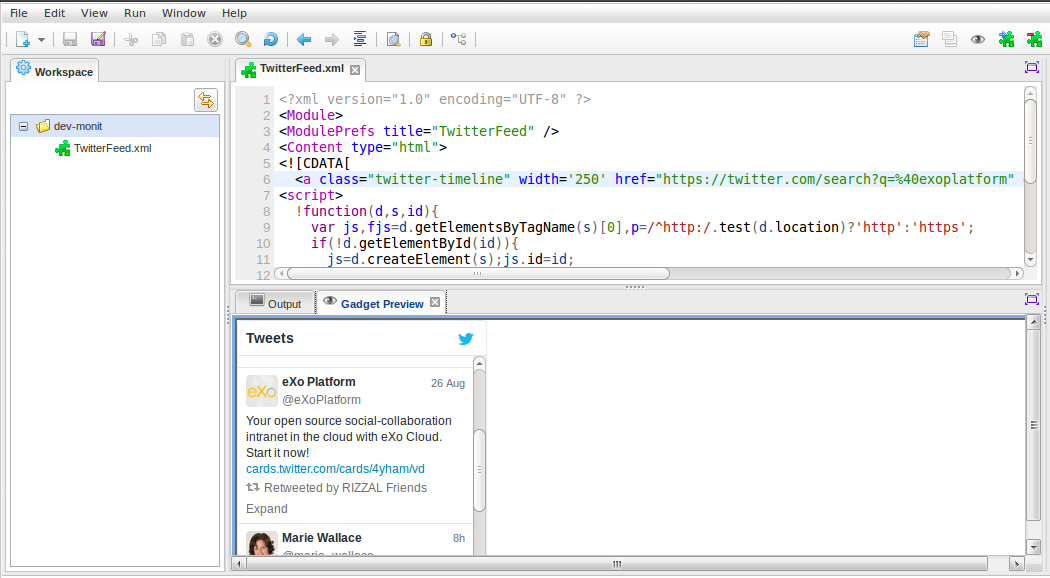The image size is (1050, 578).
Task: Click the eXo Platform avatar thumbnail
Action: (x=262, y=391)
